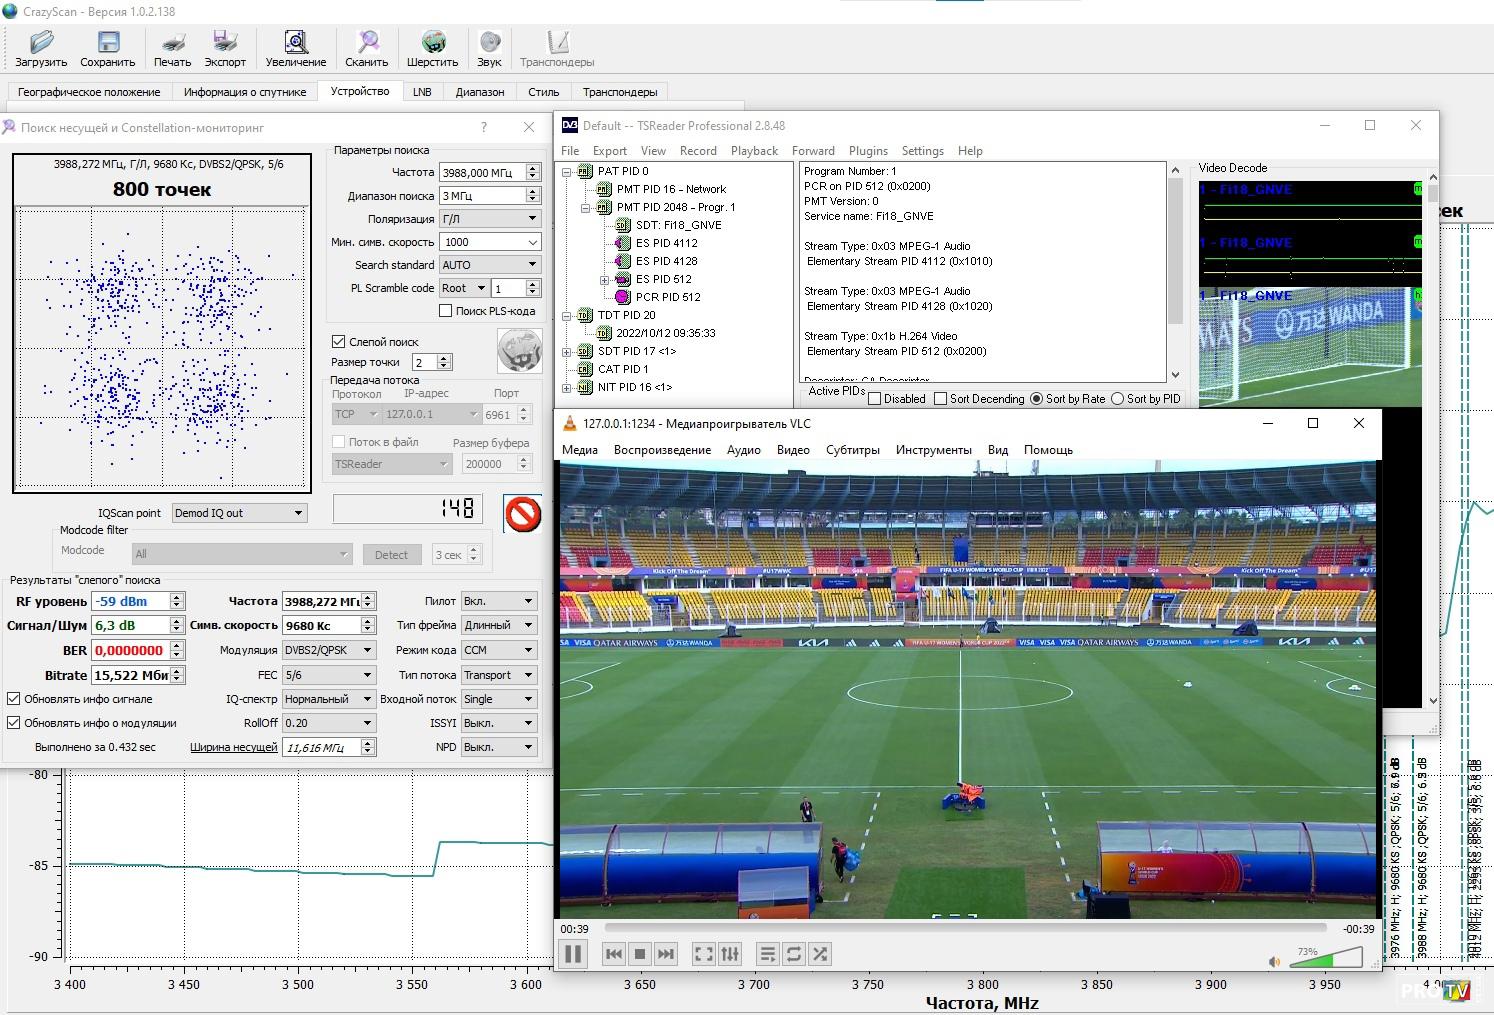The height and width of the screenshot is (1015, 1494).
Task: Uncheck the Слепой поиск checkbox
Action: (x=339, y=341)
